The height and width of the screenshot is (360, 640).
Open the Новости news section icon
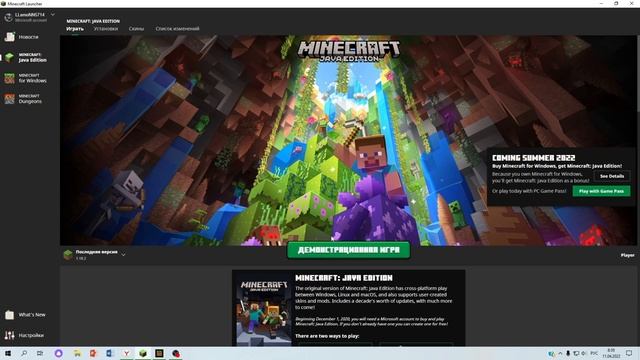9,37
